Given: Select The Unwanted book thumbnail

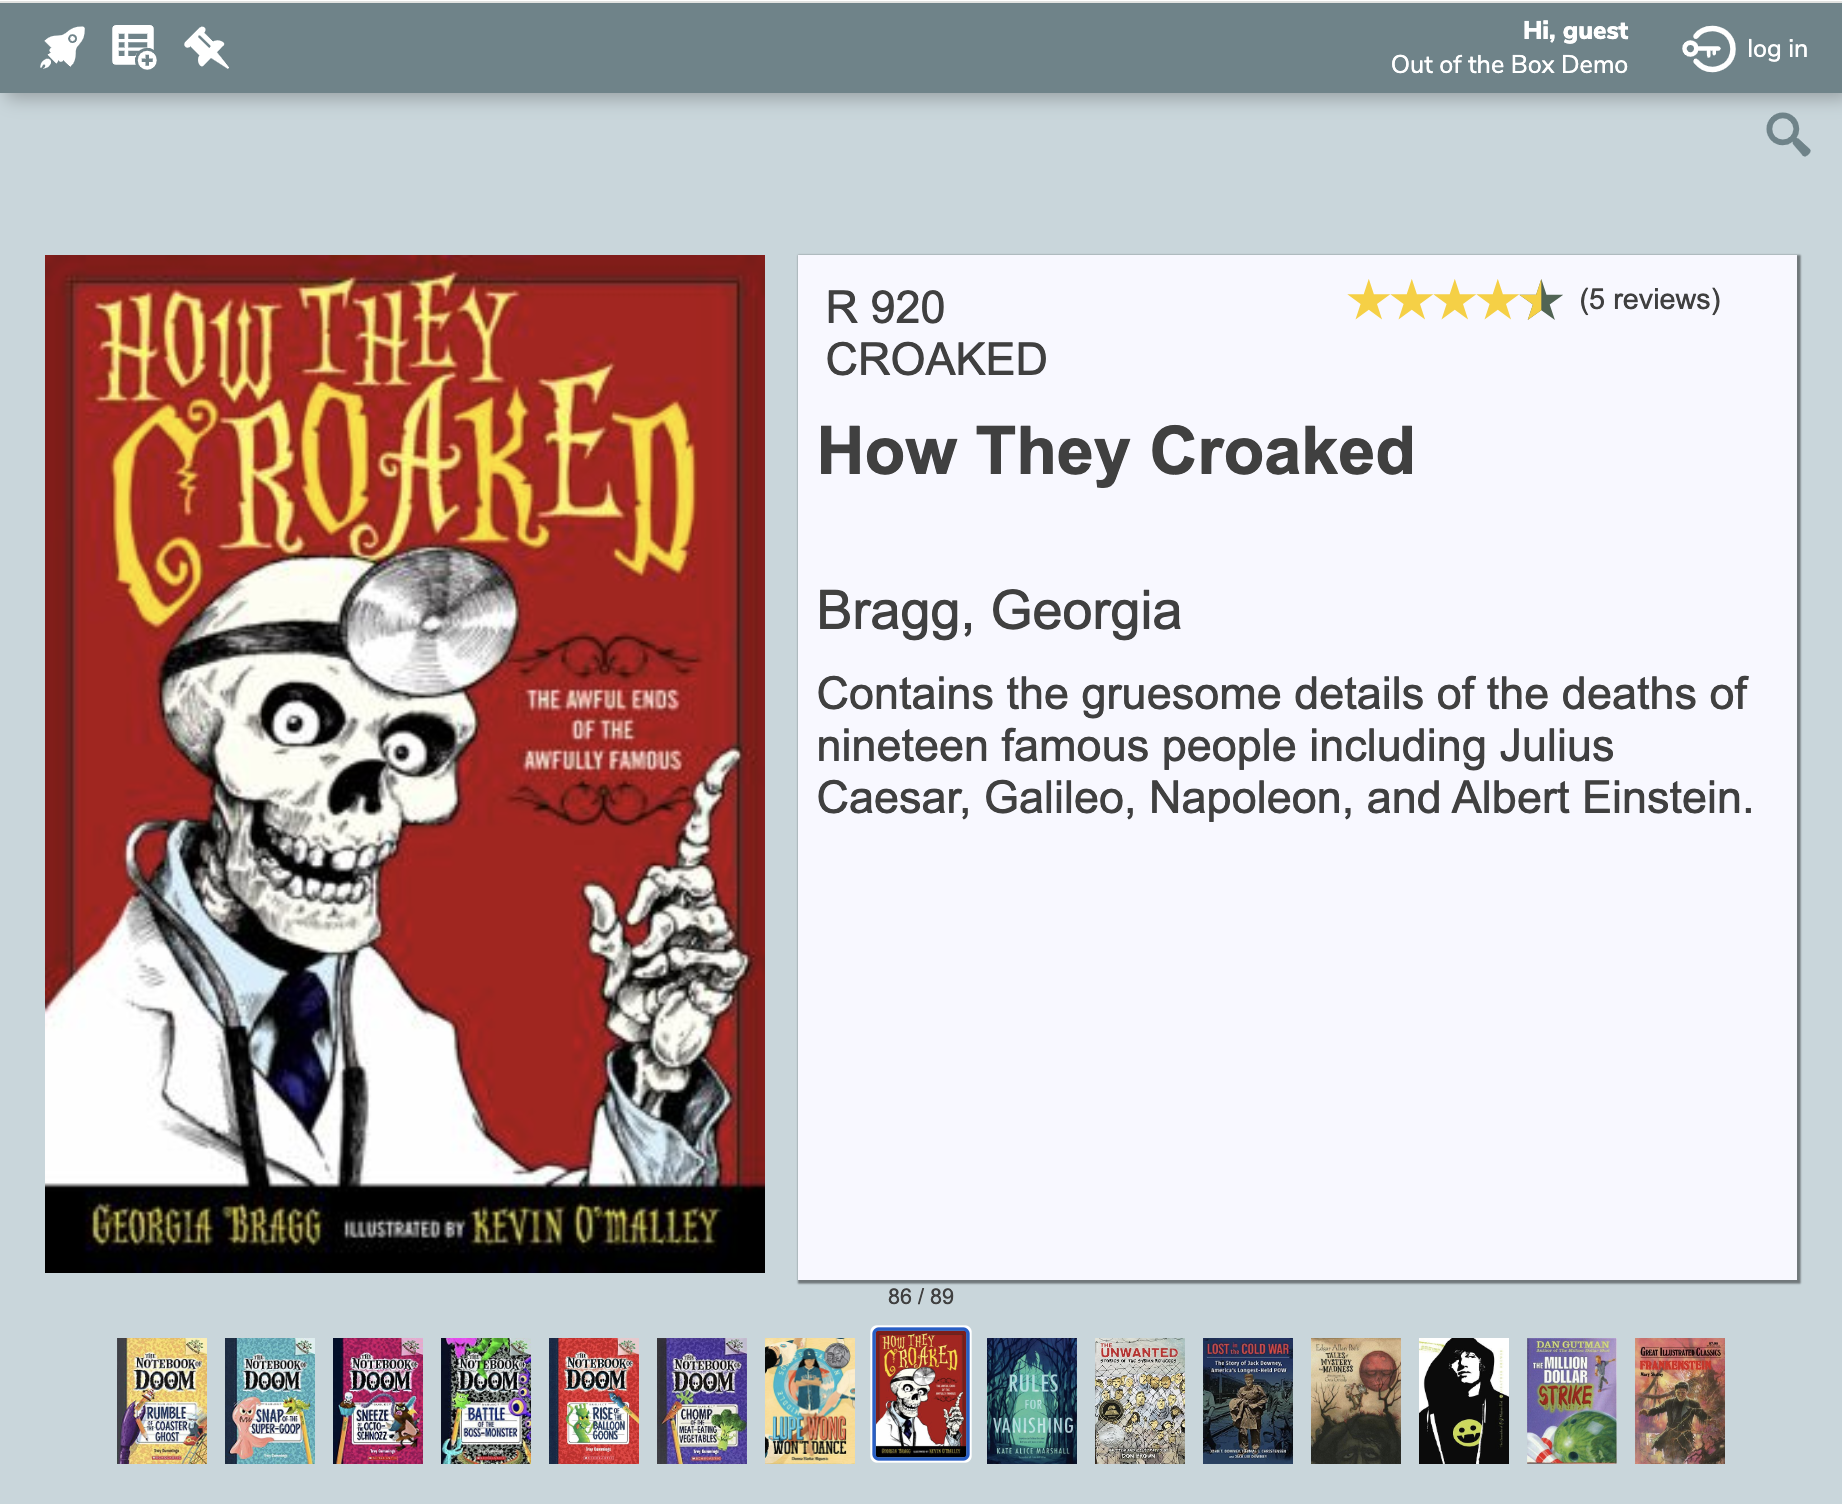Looking at the screenshot, I should (1140, 1401).
